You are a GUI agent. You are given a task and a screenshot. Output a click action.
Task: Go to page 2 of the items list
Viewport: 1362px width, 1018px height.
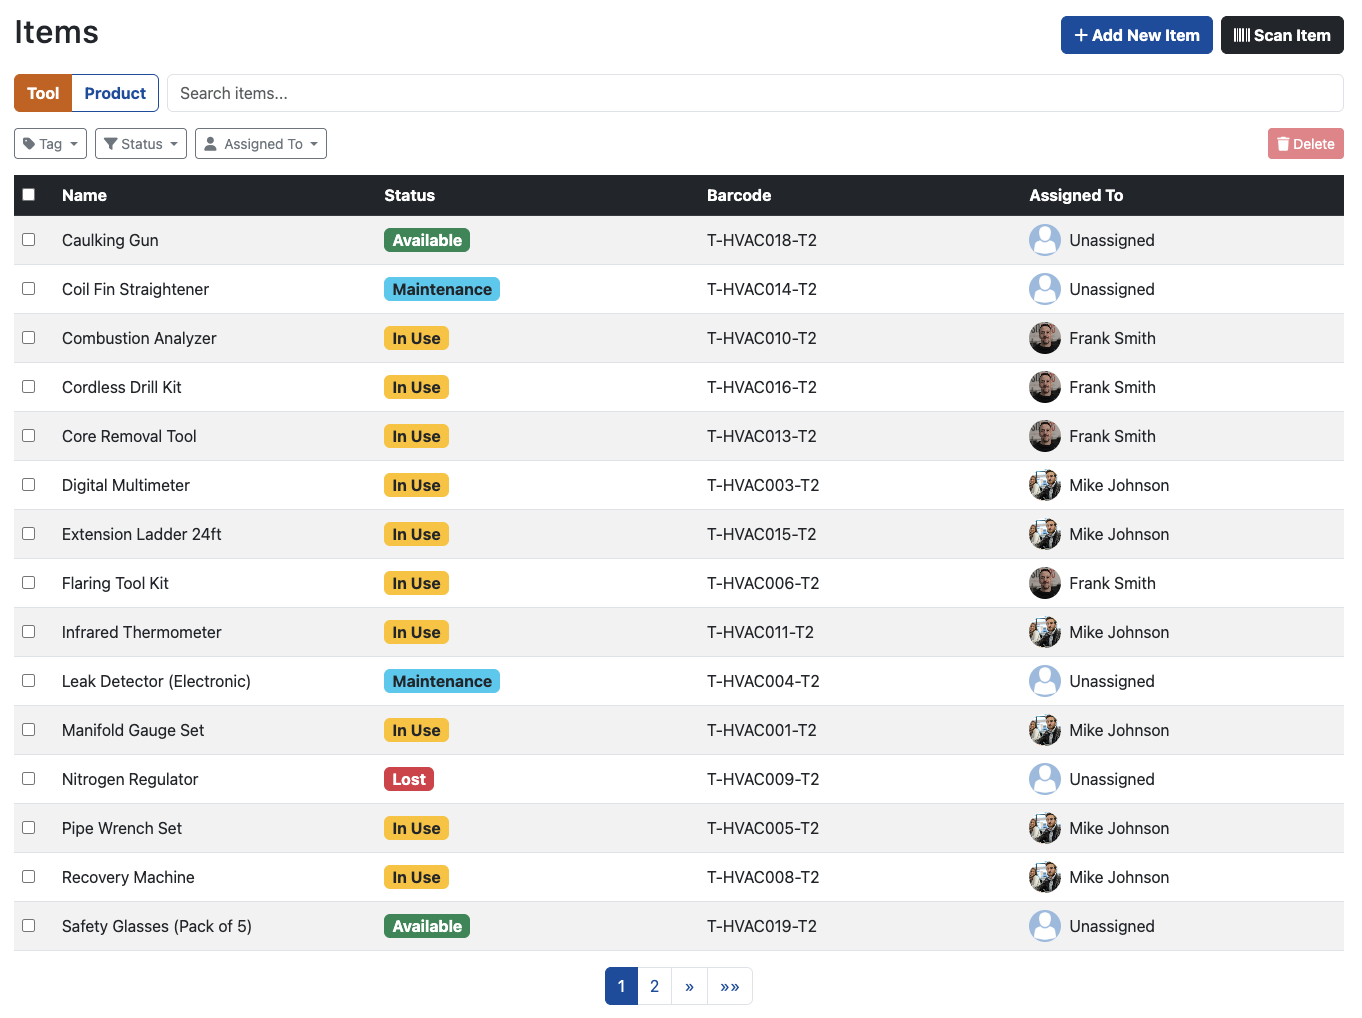point(654,986)
